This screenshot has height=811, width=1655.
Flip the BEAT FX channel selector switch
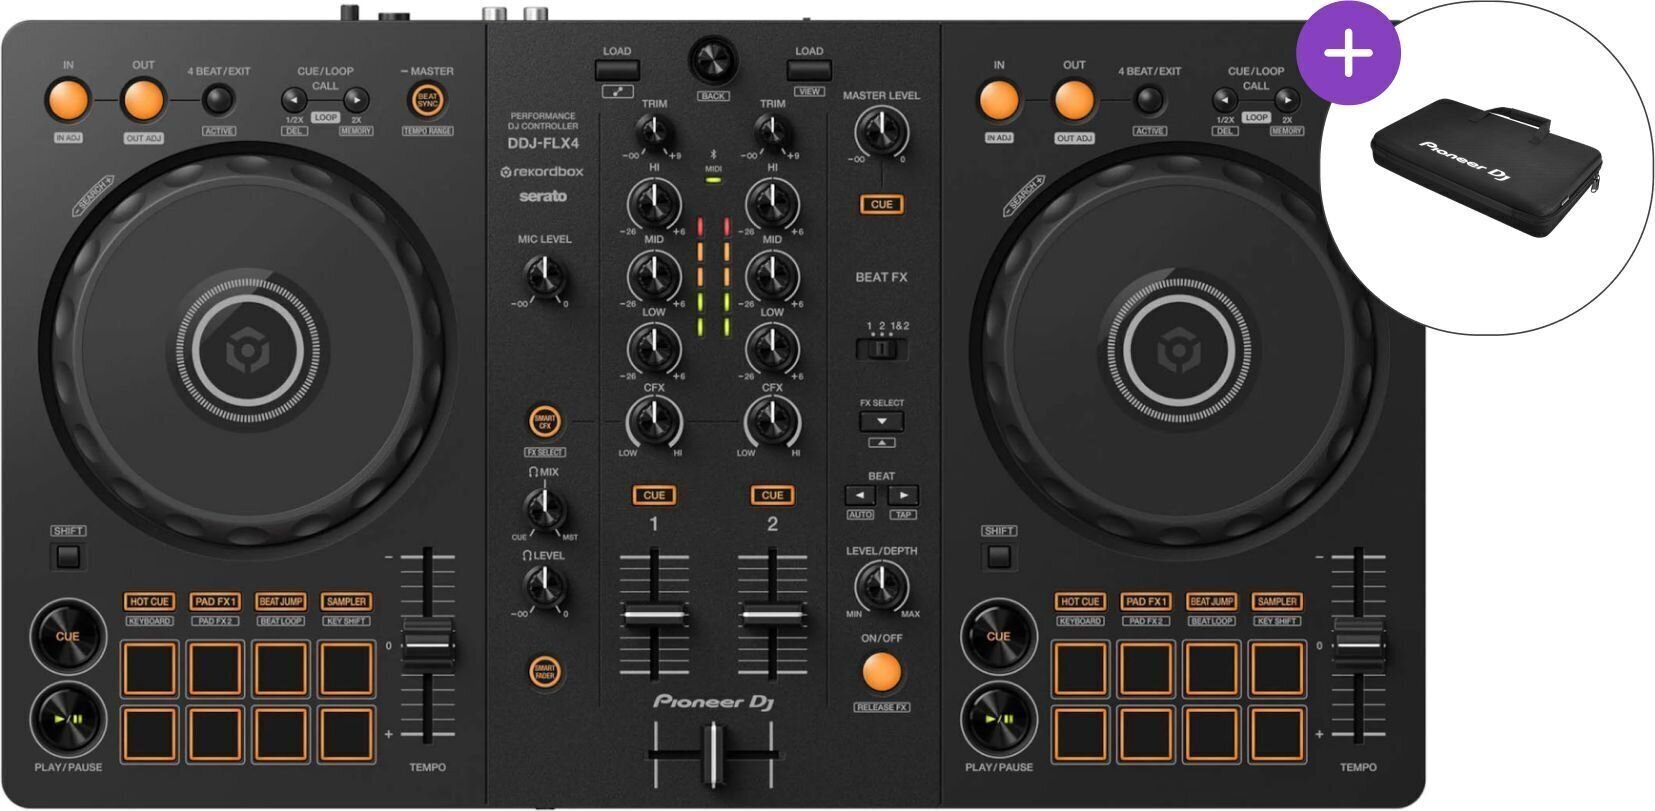[x=881, y=349]
